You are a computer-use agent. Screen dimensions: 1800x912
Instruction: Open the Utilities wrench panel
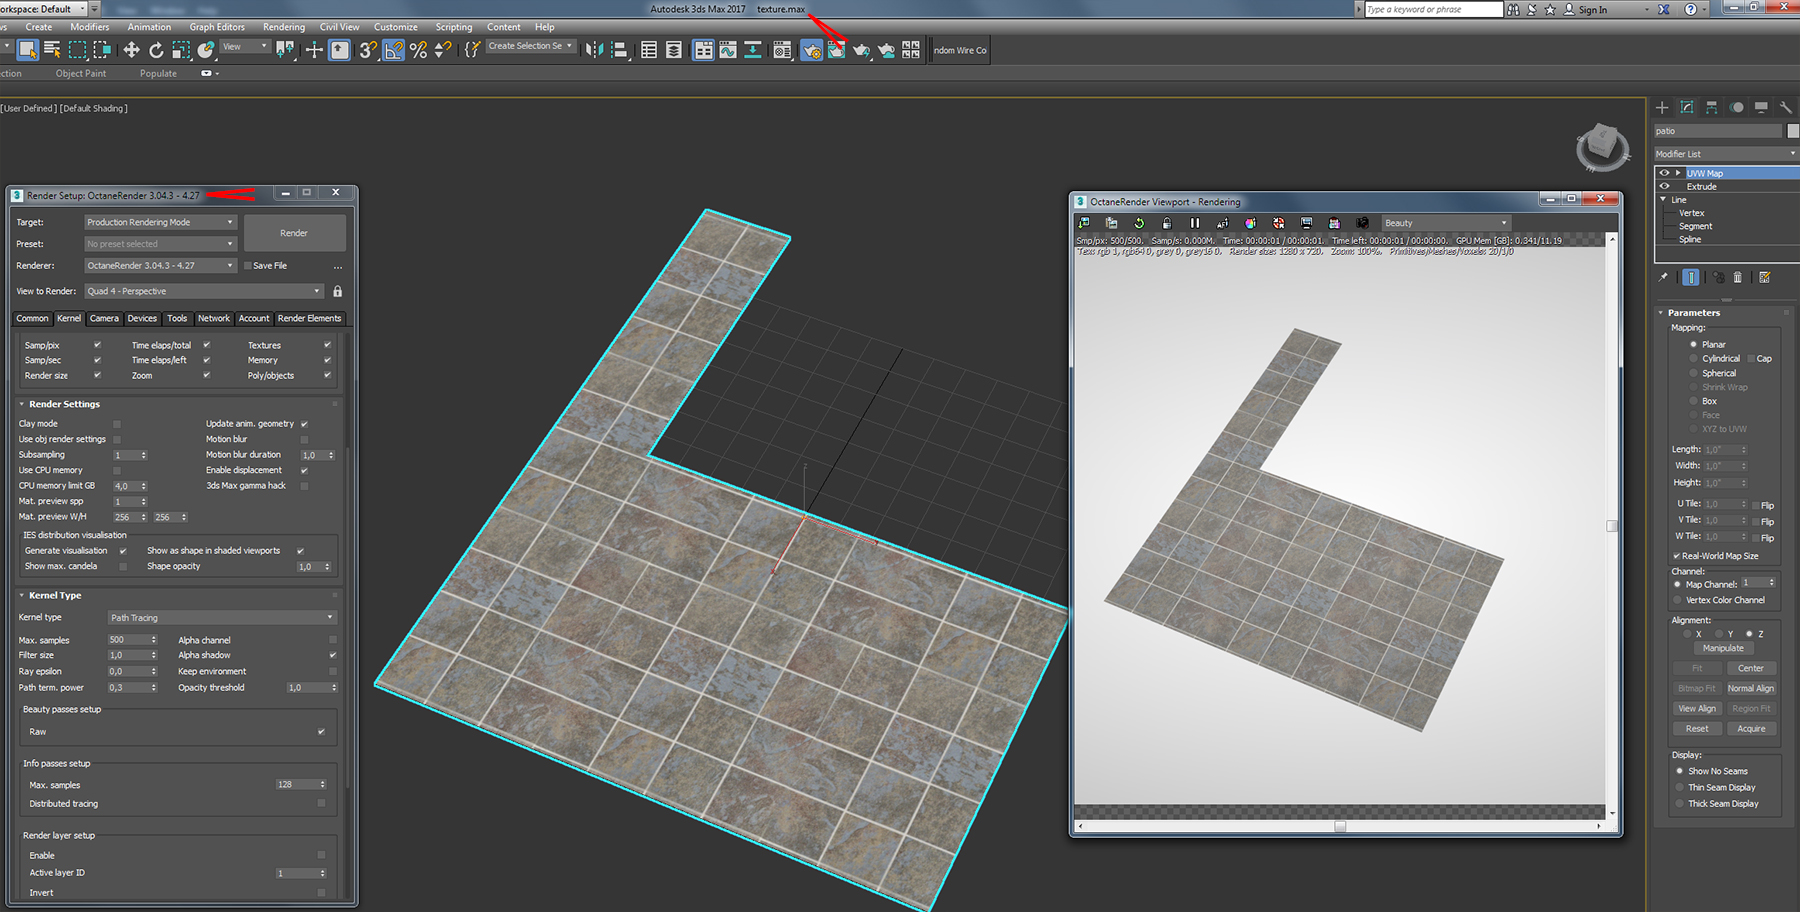tap(1786, 107)
